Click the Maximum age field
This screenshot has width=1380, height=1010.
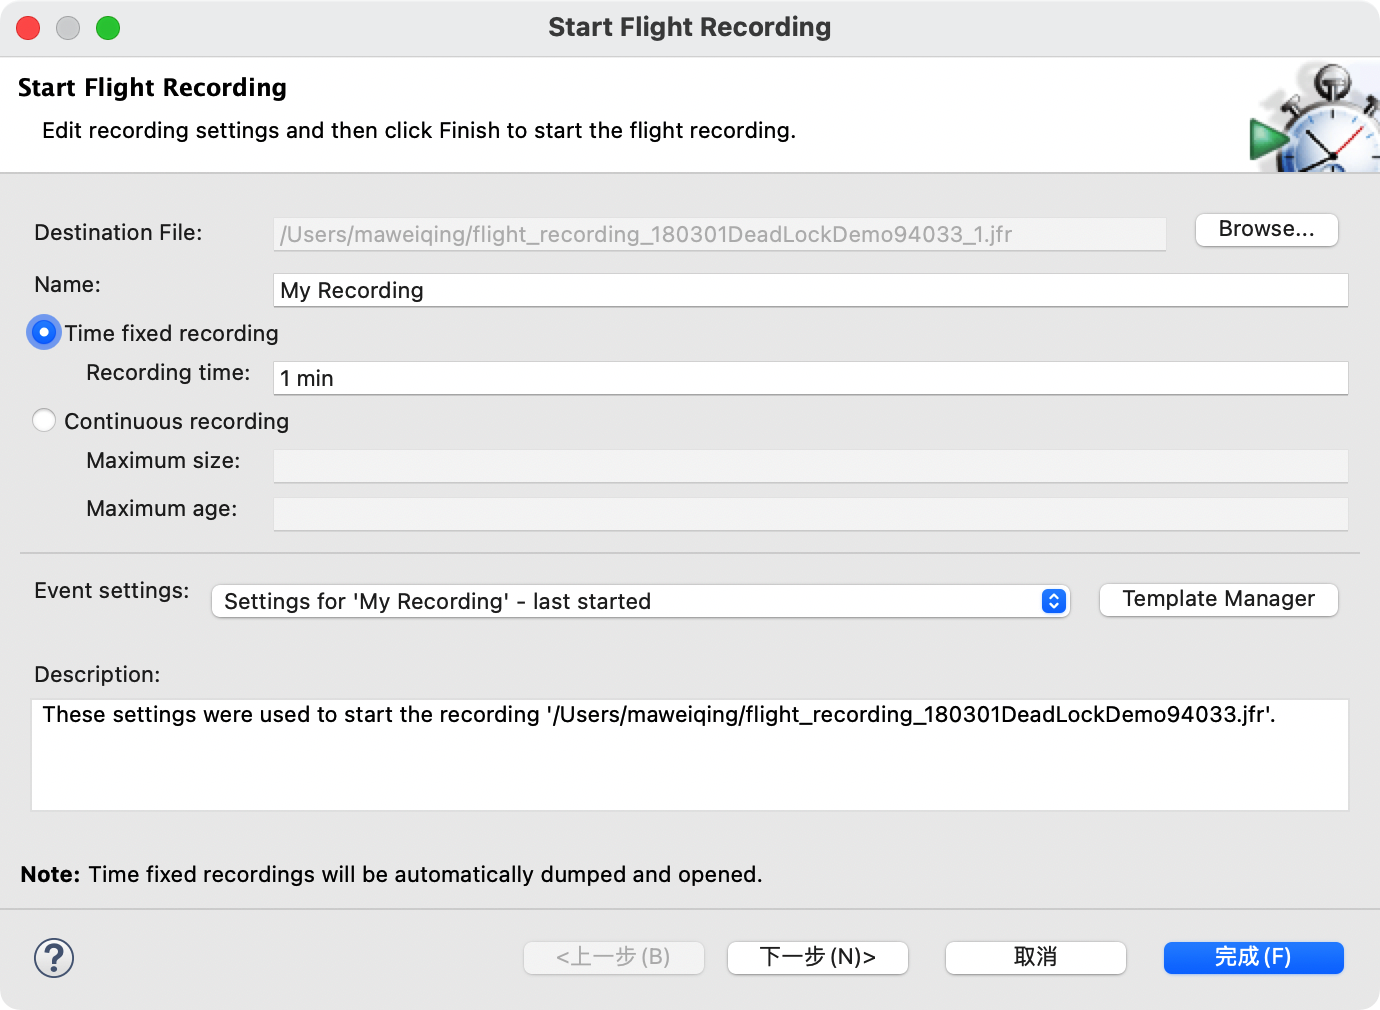click(810, 514)
